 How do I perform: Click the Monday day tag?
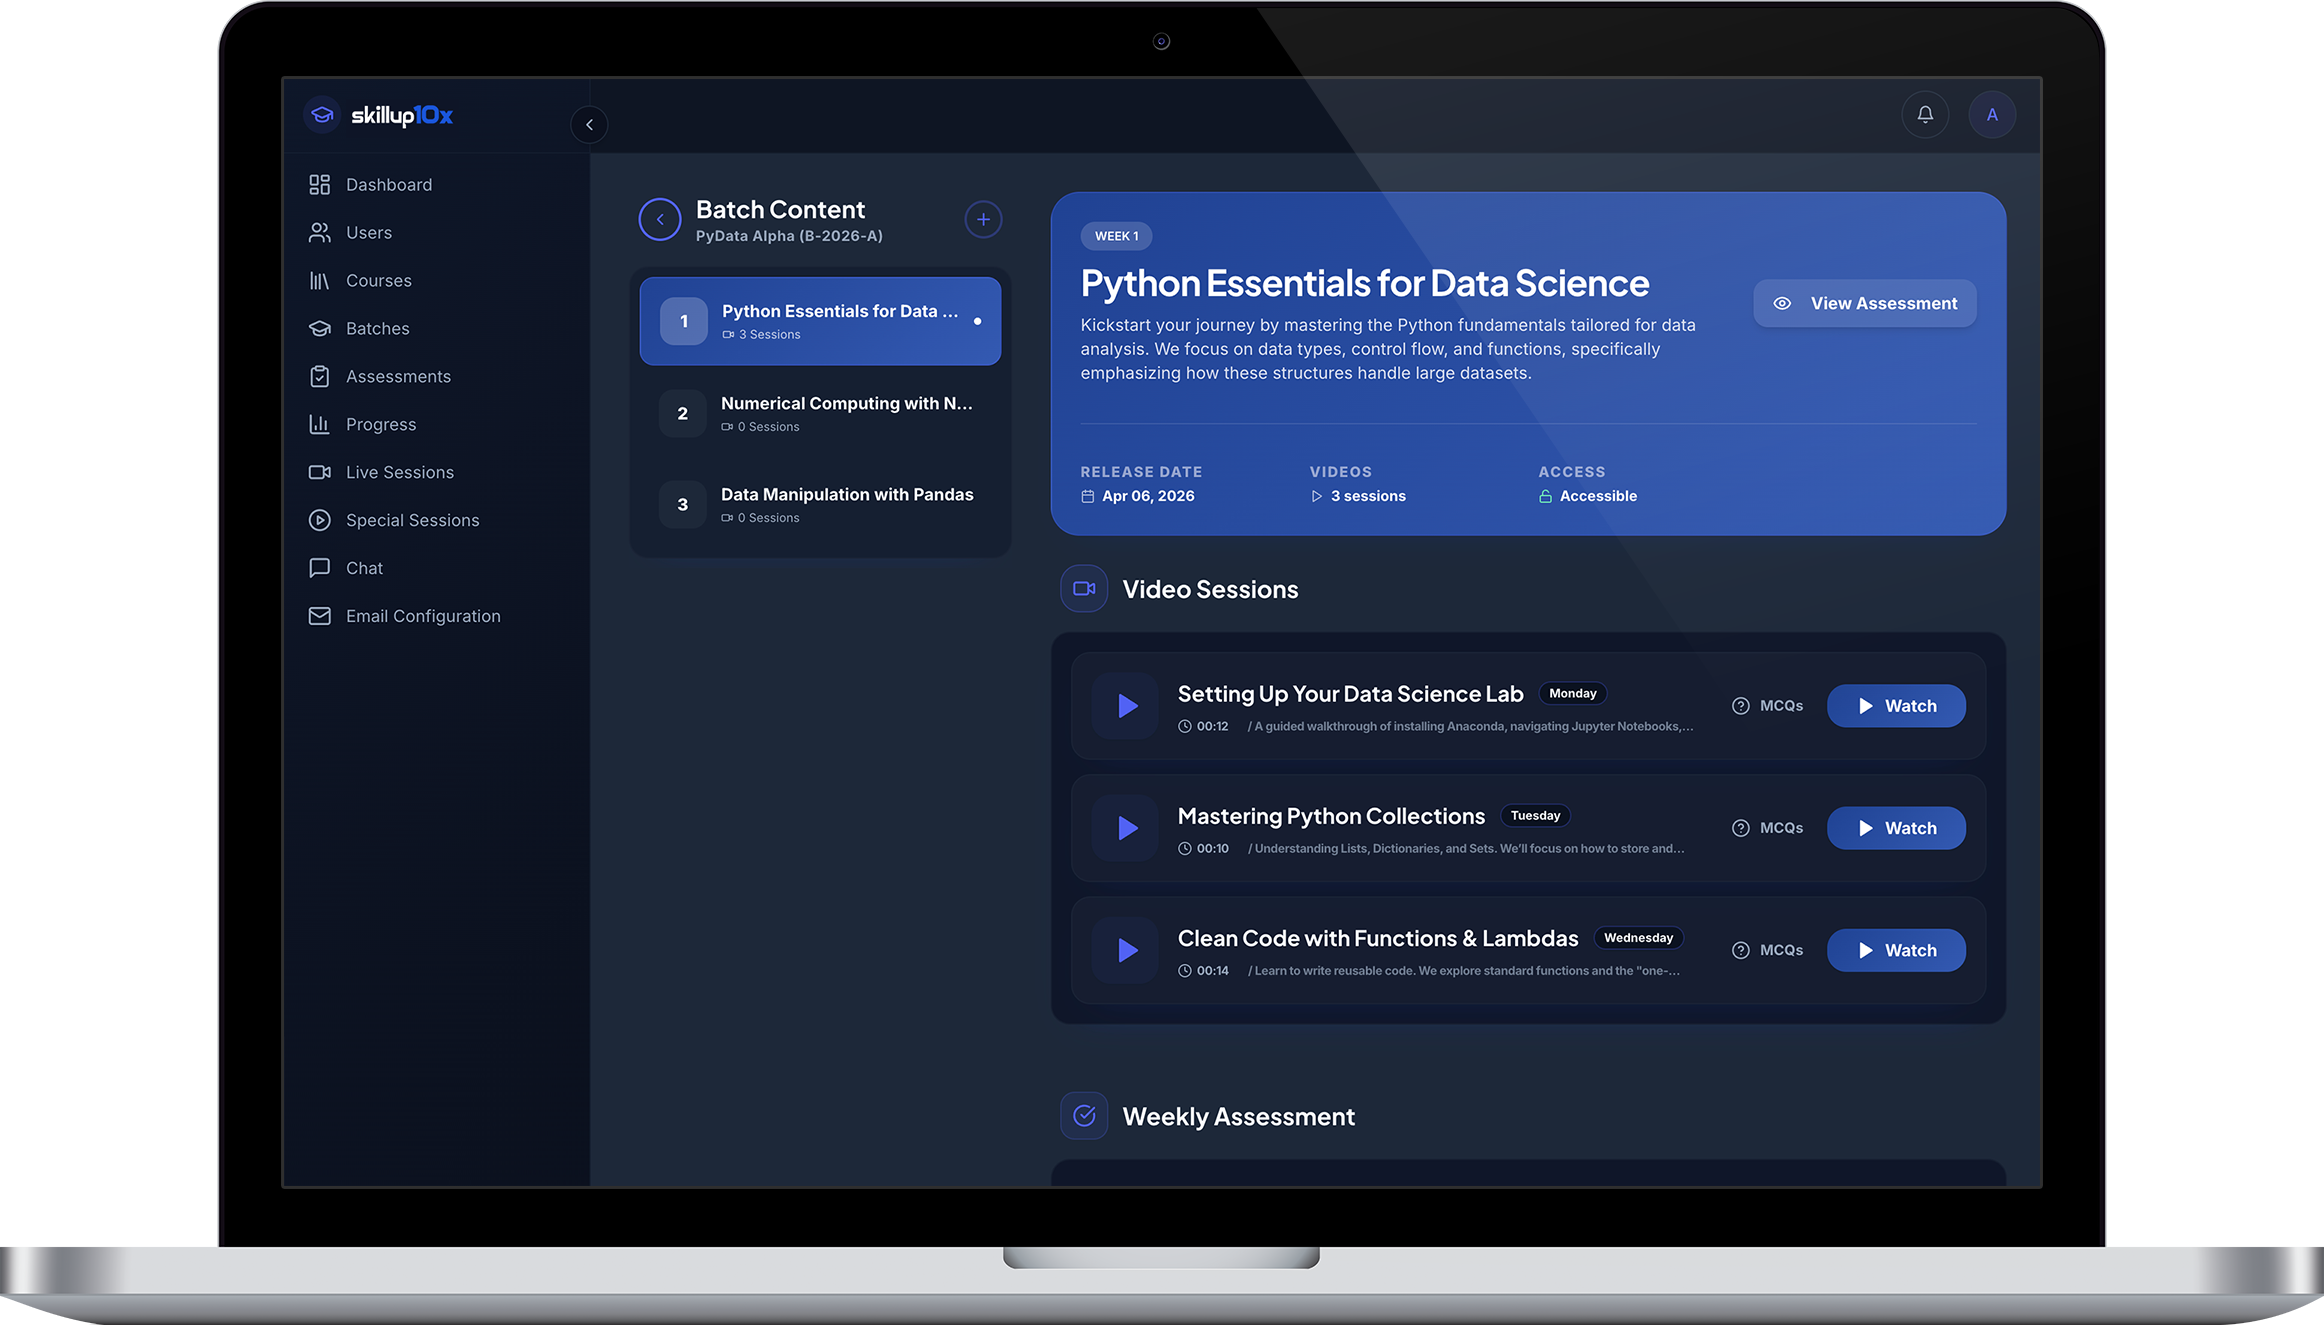1572,693
